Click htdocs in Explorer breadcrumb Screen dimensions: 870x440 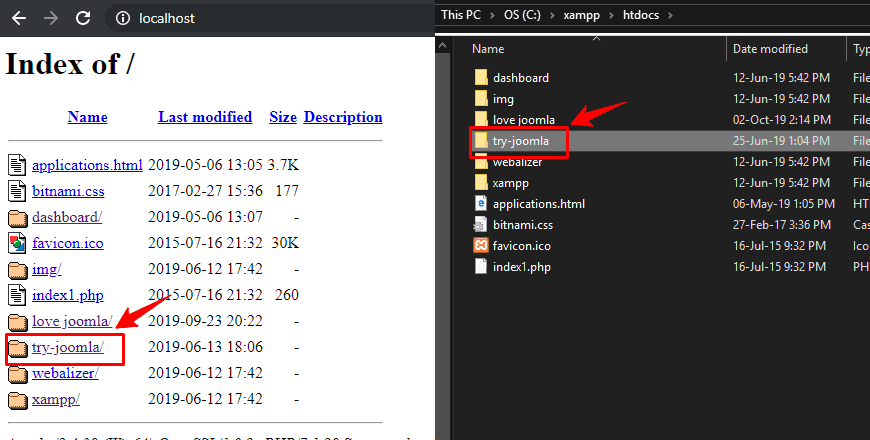tap(641, 15)
